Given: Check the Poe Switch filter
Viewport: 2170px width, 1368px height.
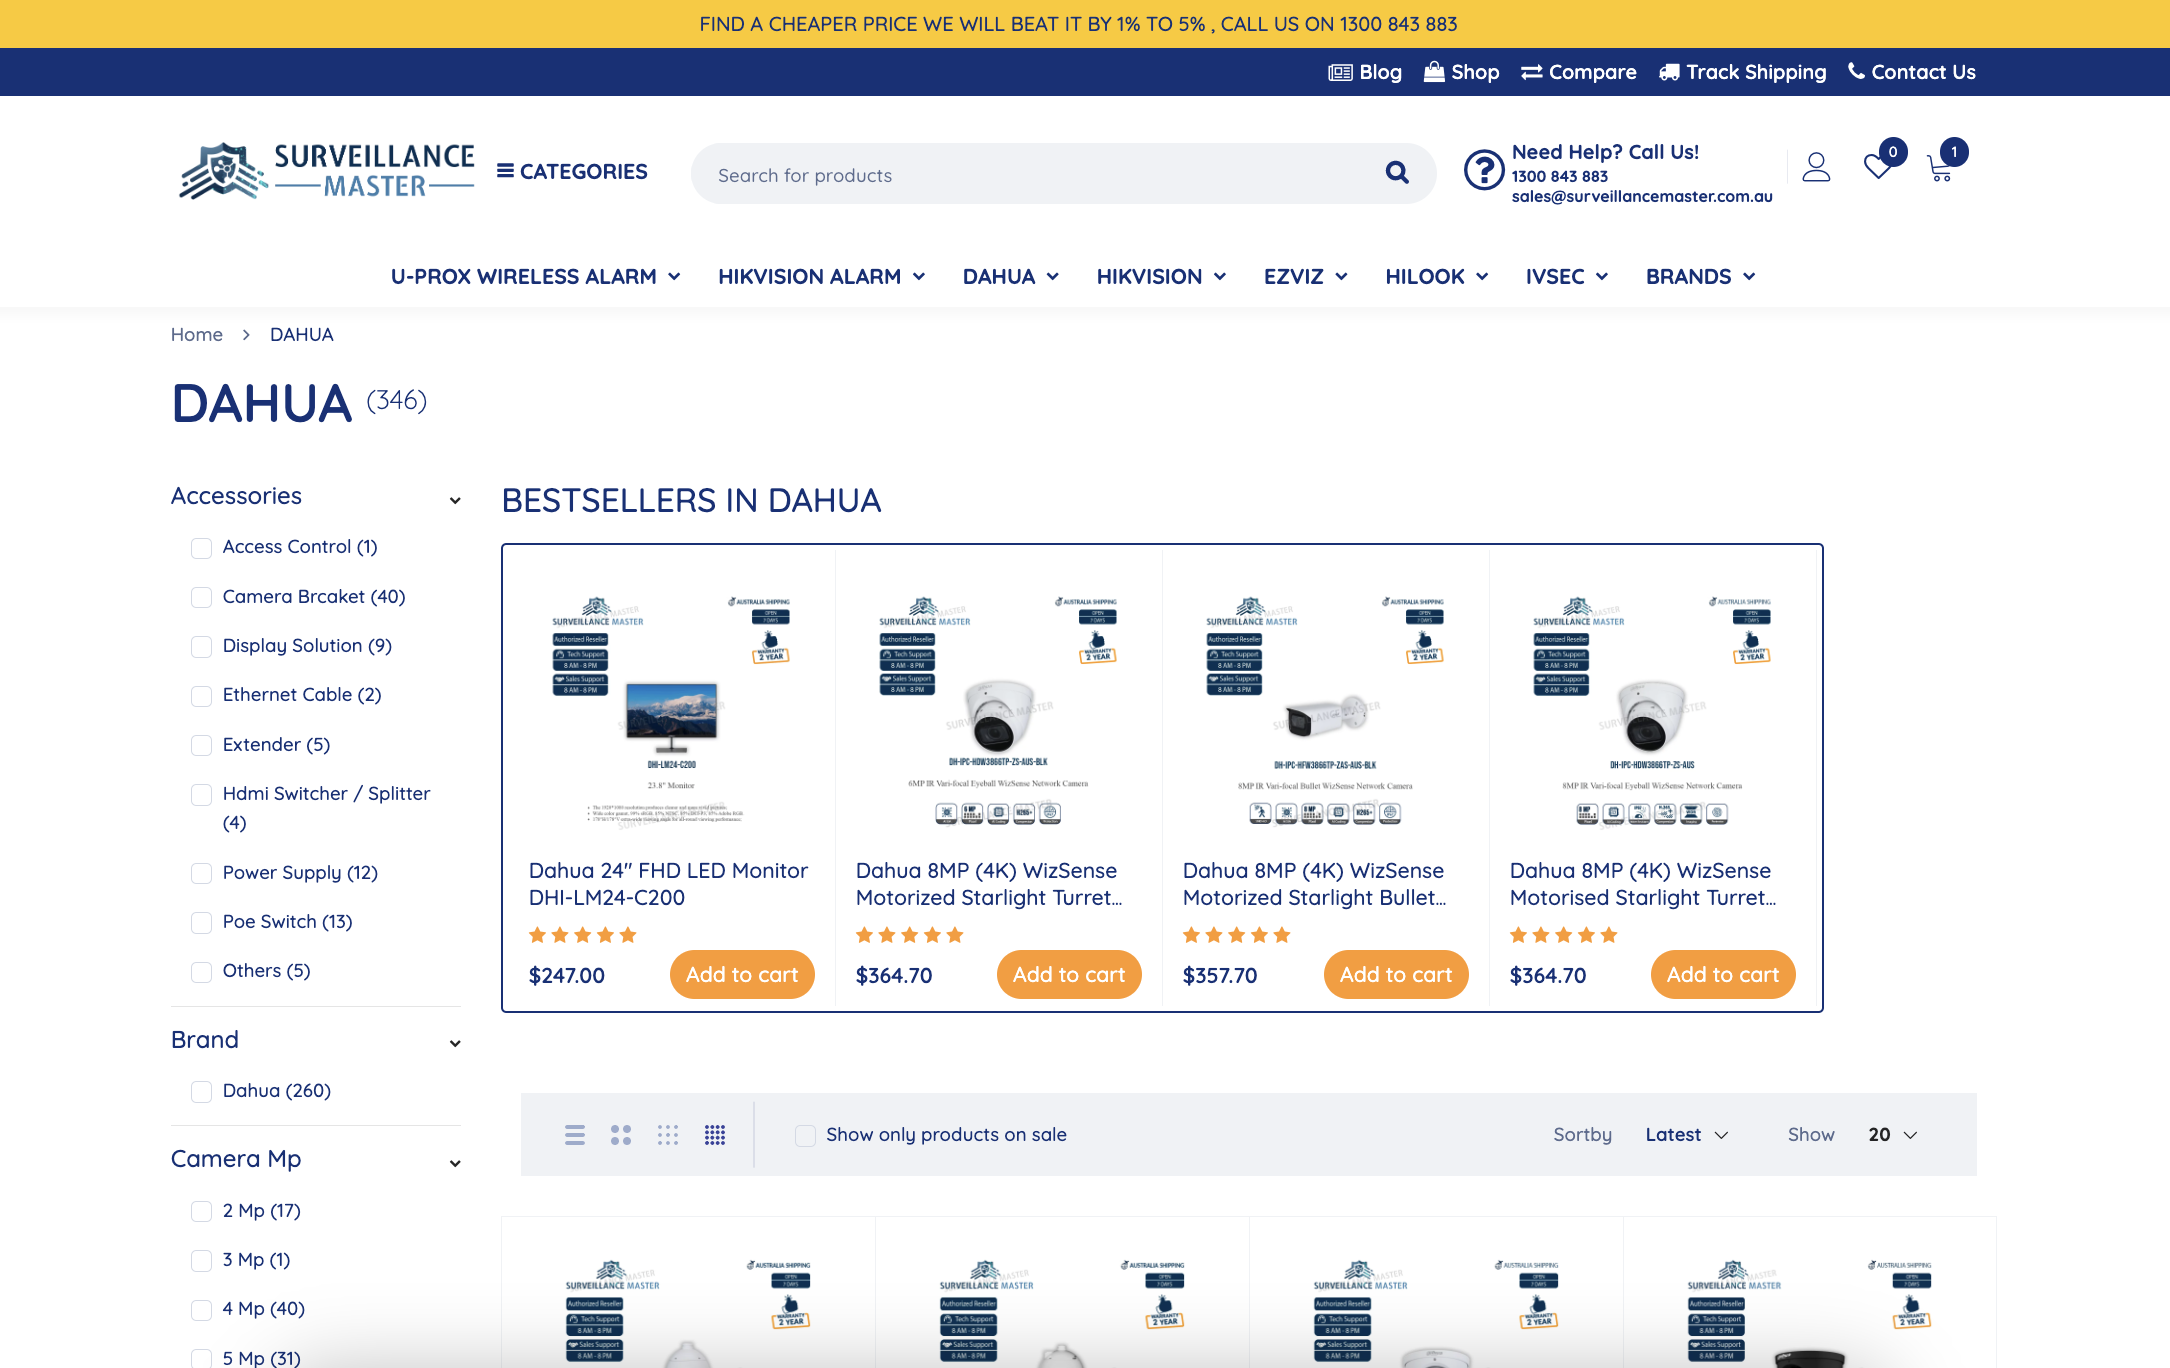Looking at the screenshot, I should tap(202, 922).
